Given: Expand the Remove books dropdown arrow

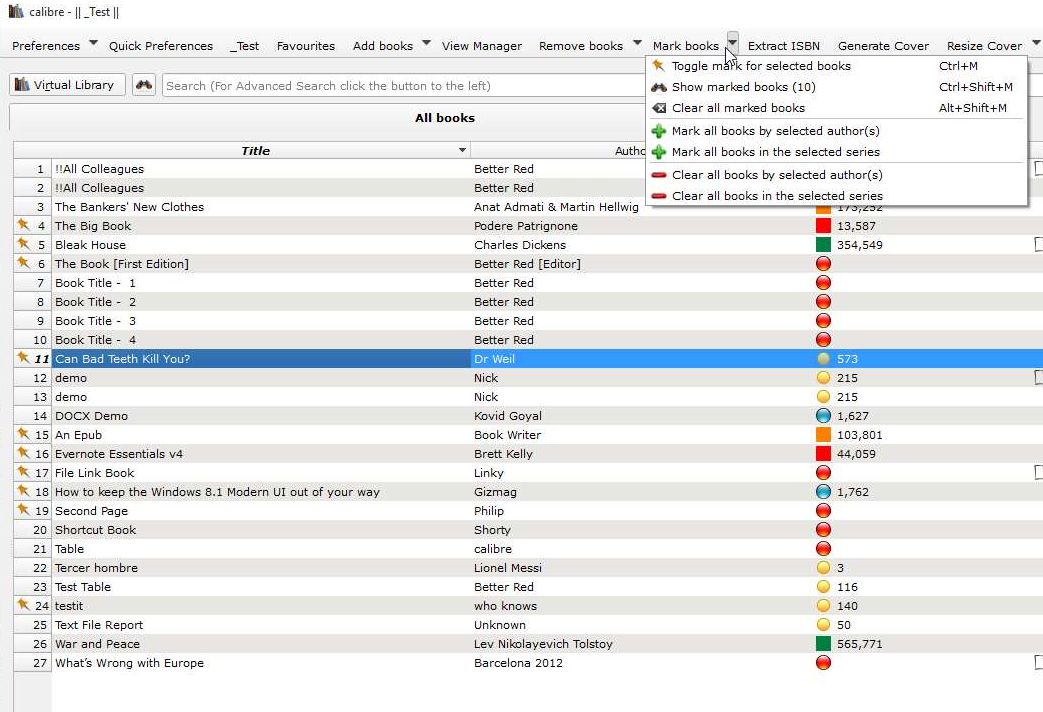Looking at the screenshot, I should point(637,43).
